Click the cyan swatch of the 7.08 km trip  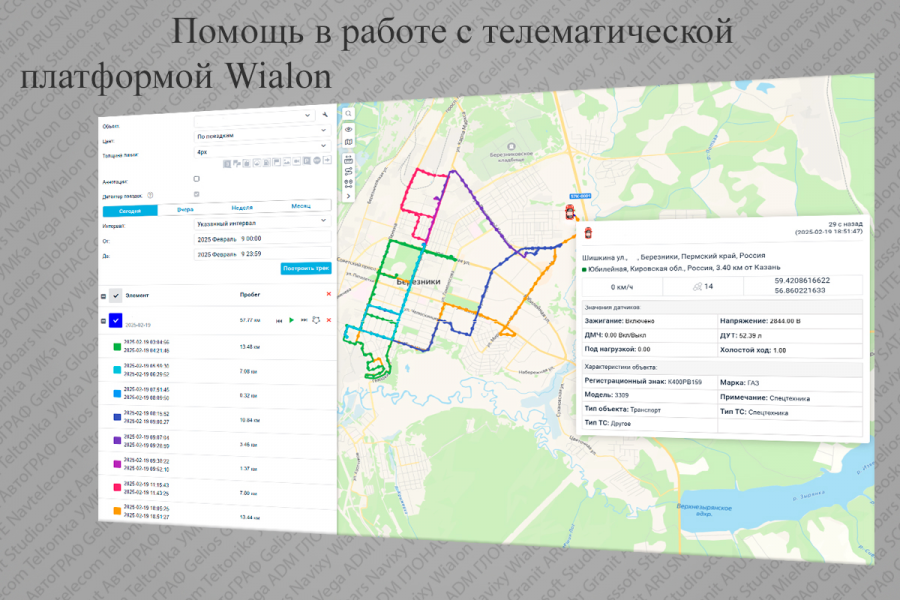click(x=117, y=370)
